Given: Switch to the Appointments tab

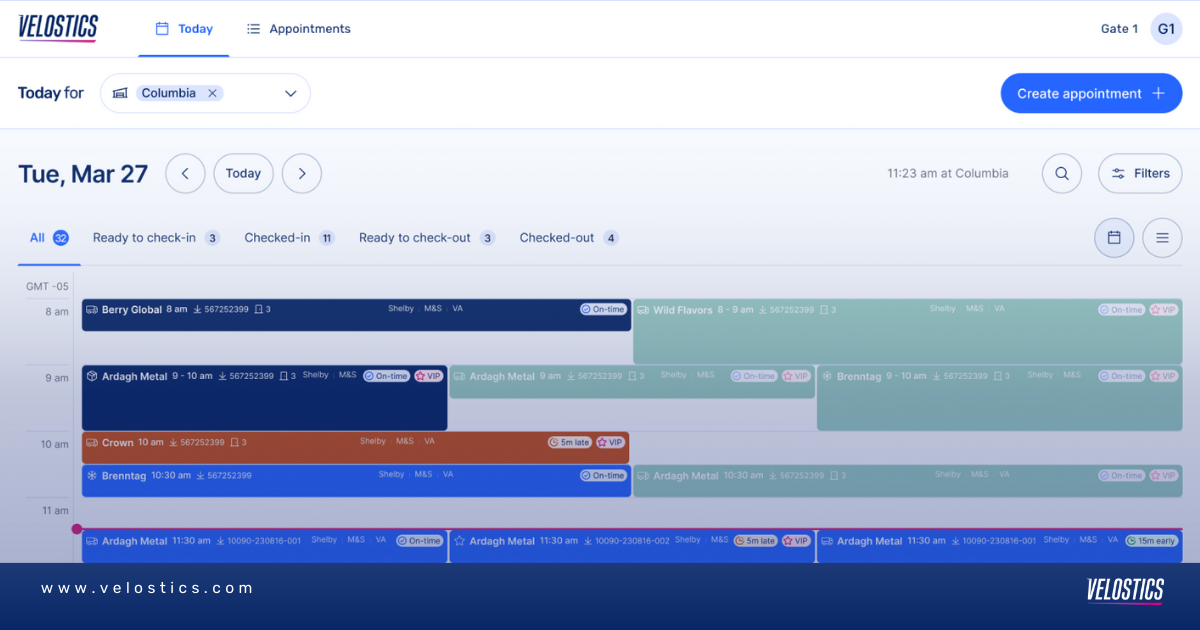Looking at the screenshot, I should (299, 29).
